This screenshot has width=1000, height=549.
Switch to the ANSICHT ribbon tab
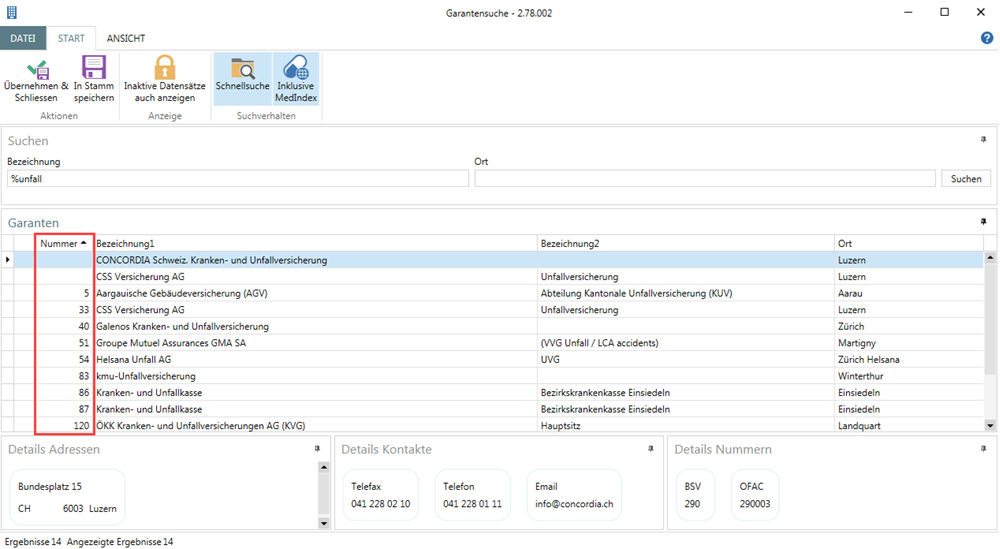click(126, 38)
